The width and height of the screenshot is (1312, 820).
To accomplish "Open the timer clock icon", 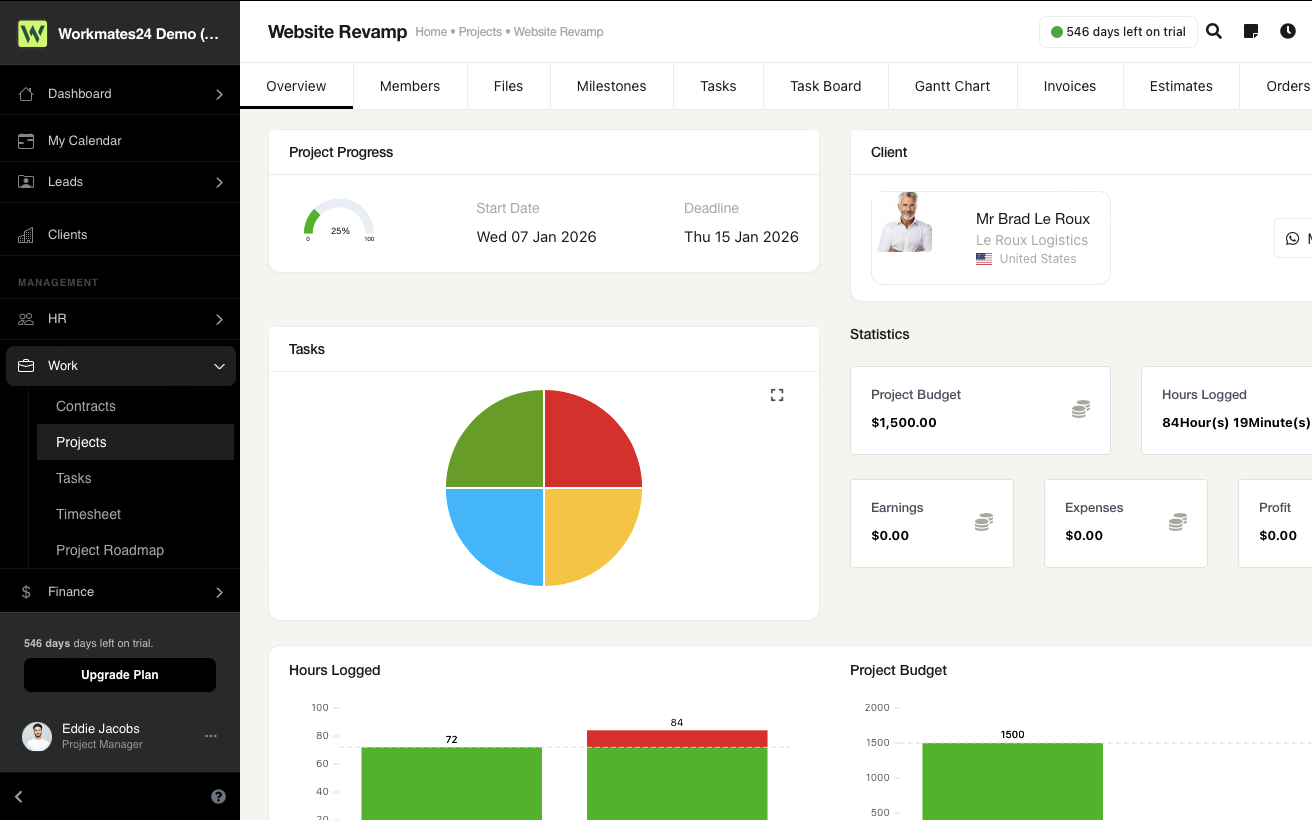I will click(x=1288, y=31).
